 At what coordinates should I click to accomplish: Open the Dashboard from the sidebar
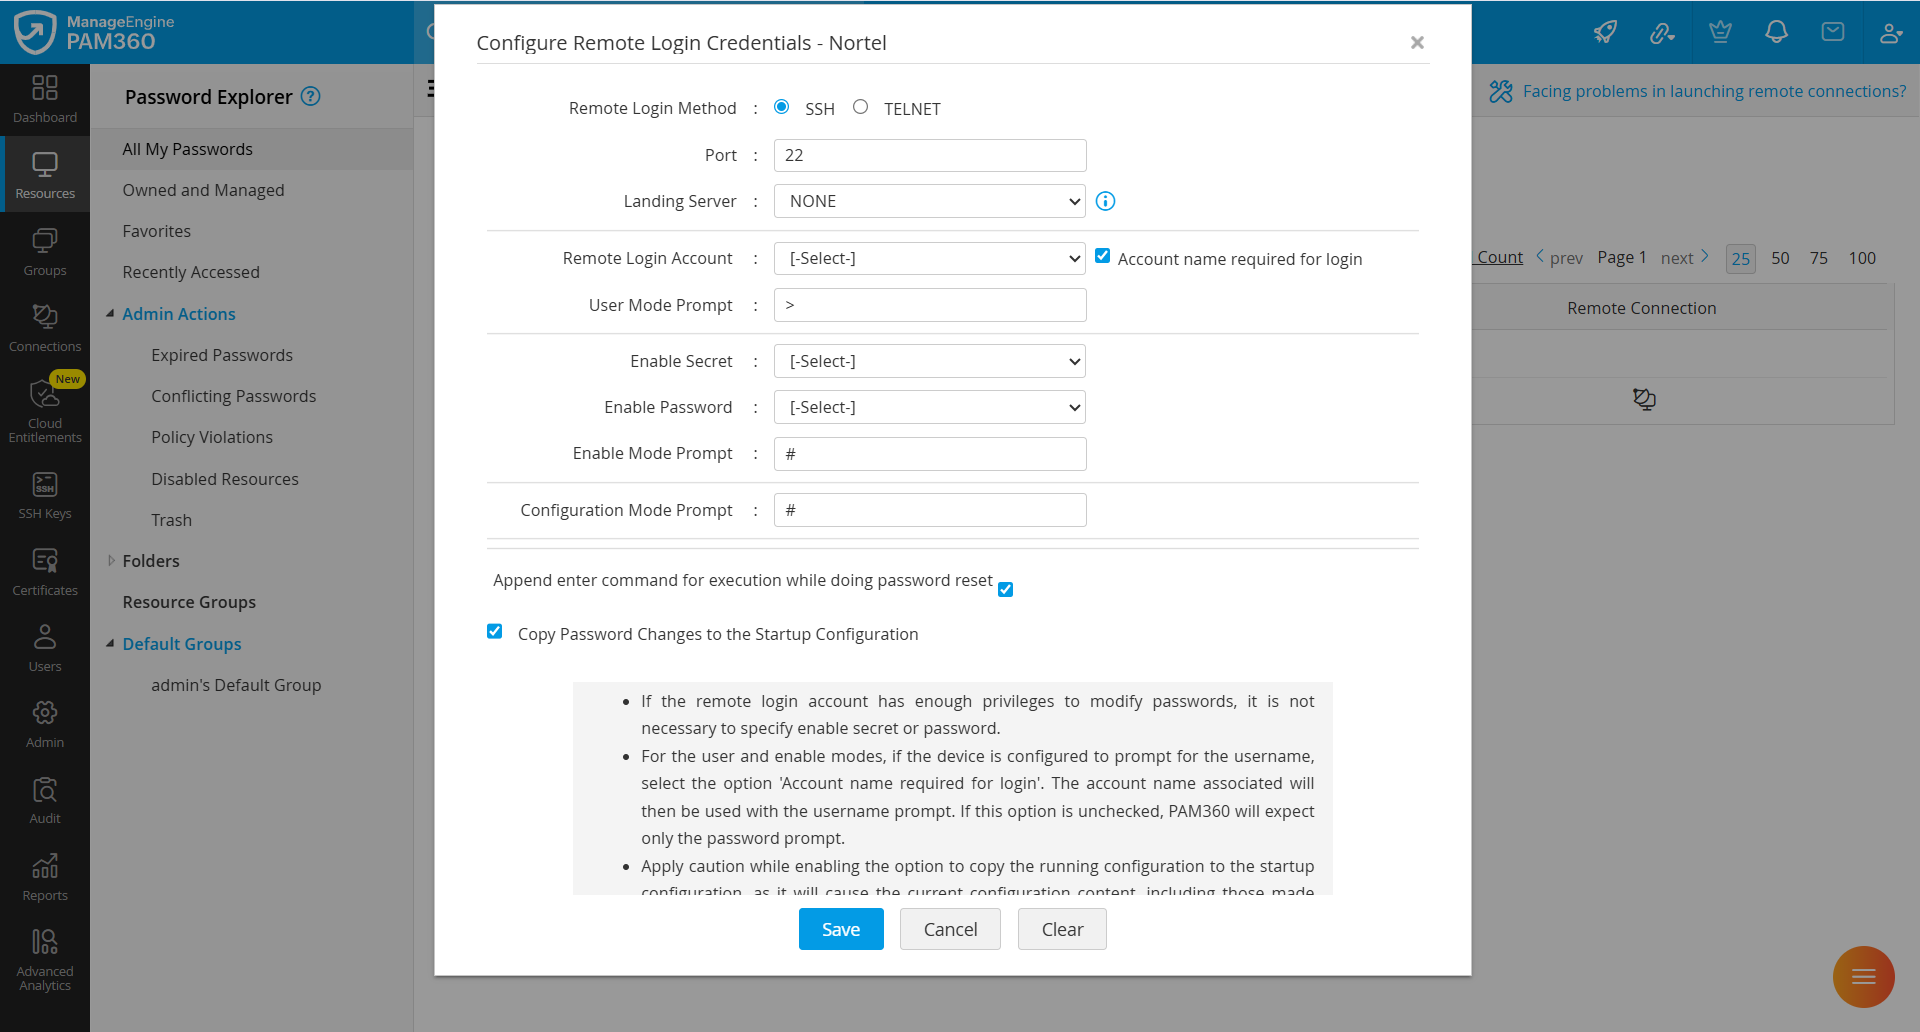44,99
